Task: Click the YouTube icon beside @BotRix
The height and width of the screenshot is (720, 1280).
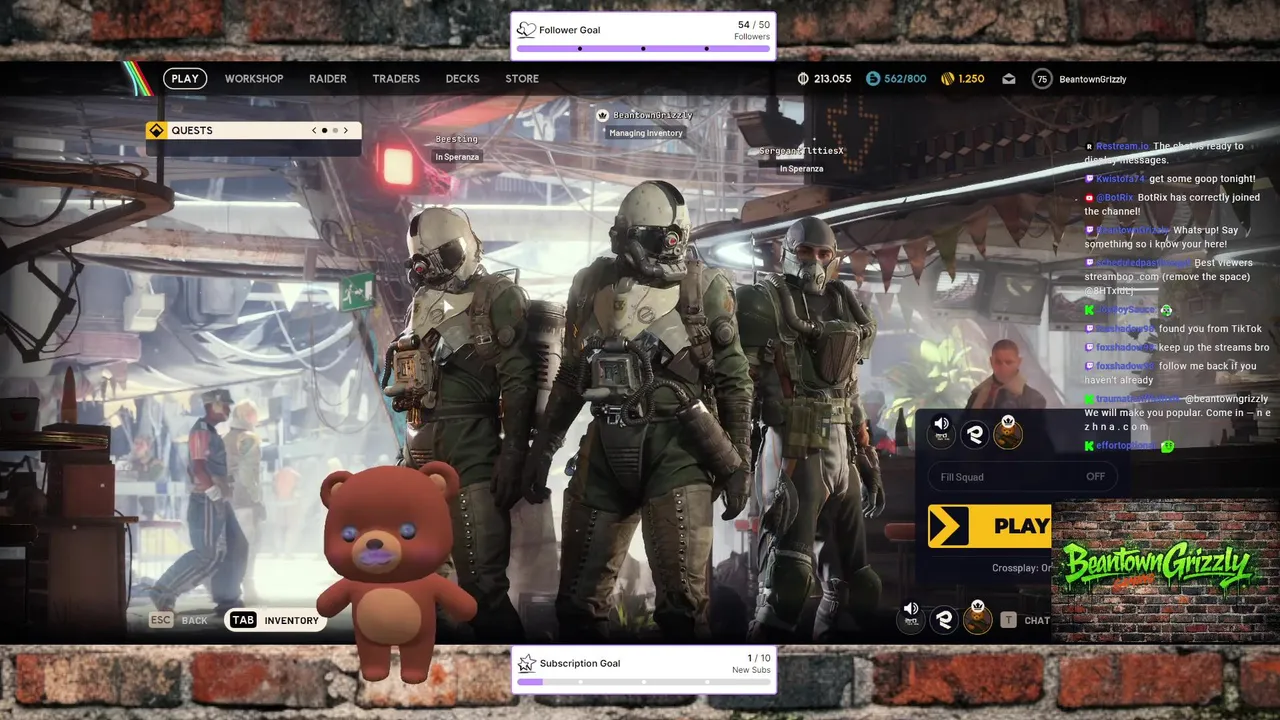Action: [x=1090, y=198]
